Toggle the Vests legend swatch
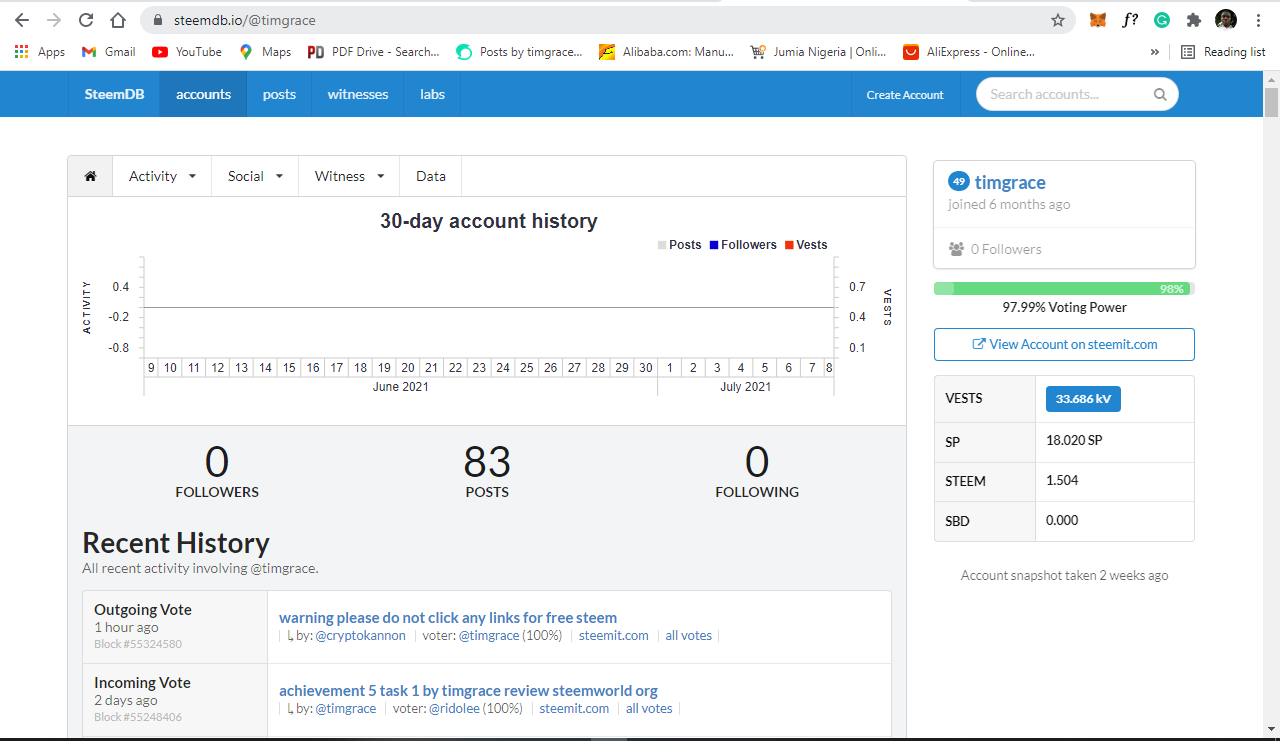 click(x=789, y=245)
